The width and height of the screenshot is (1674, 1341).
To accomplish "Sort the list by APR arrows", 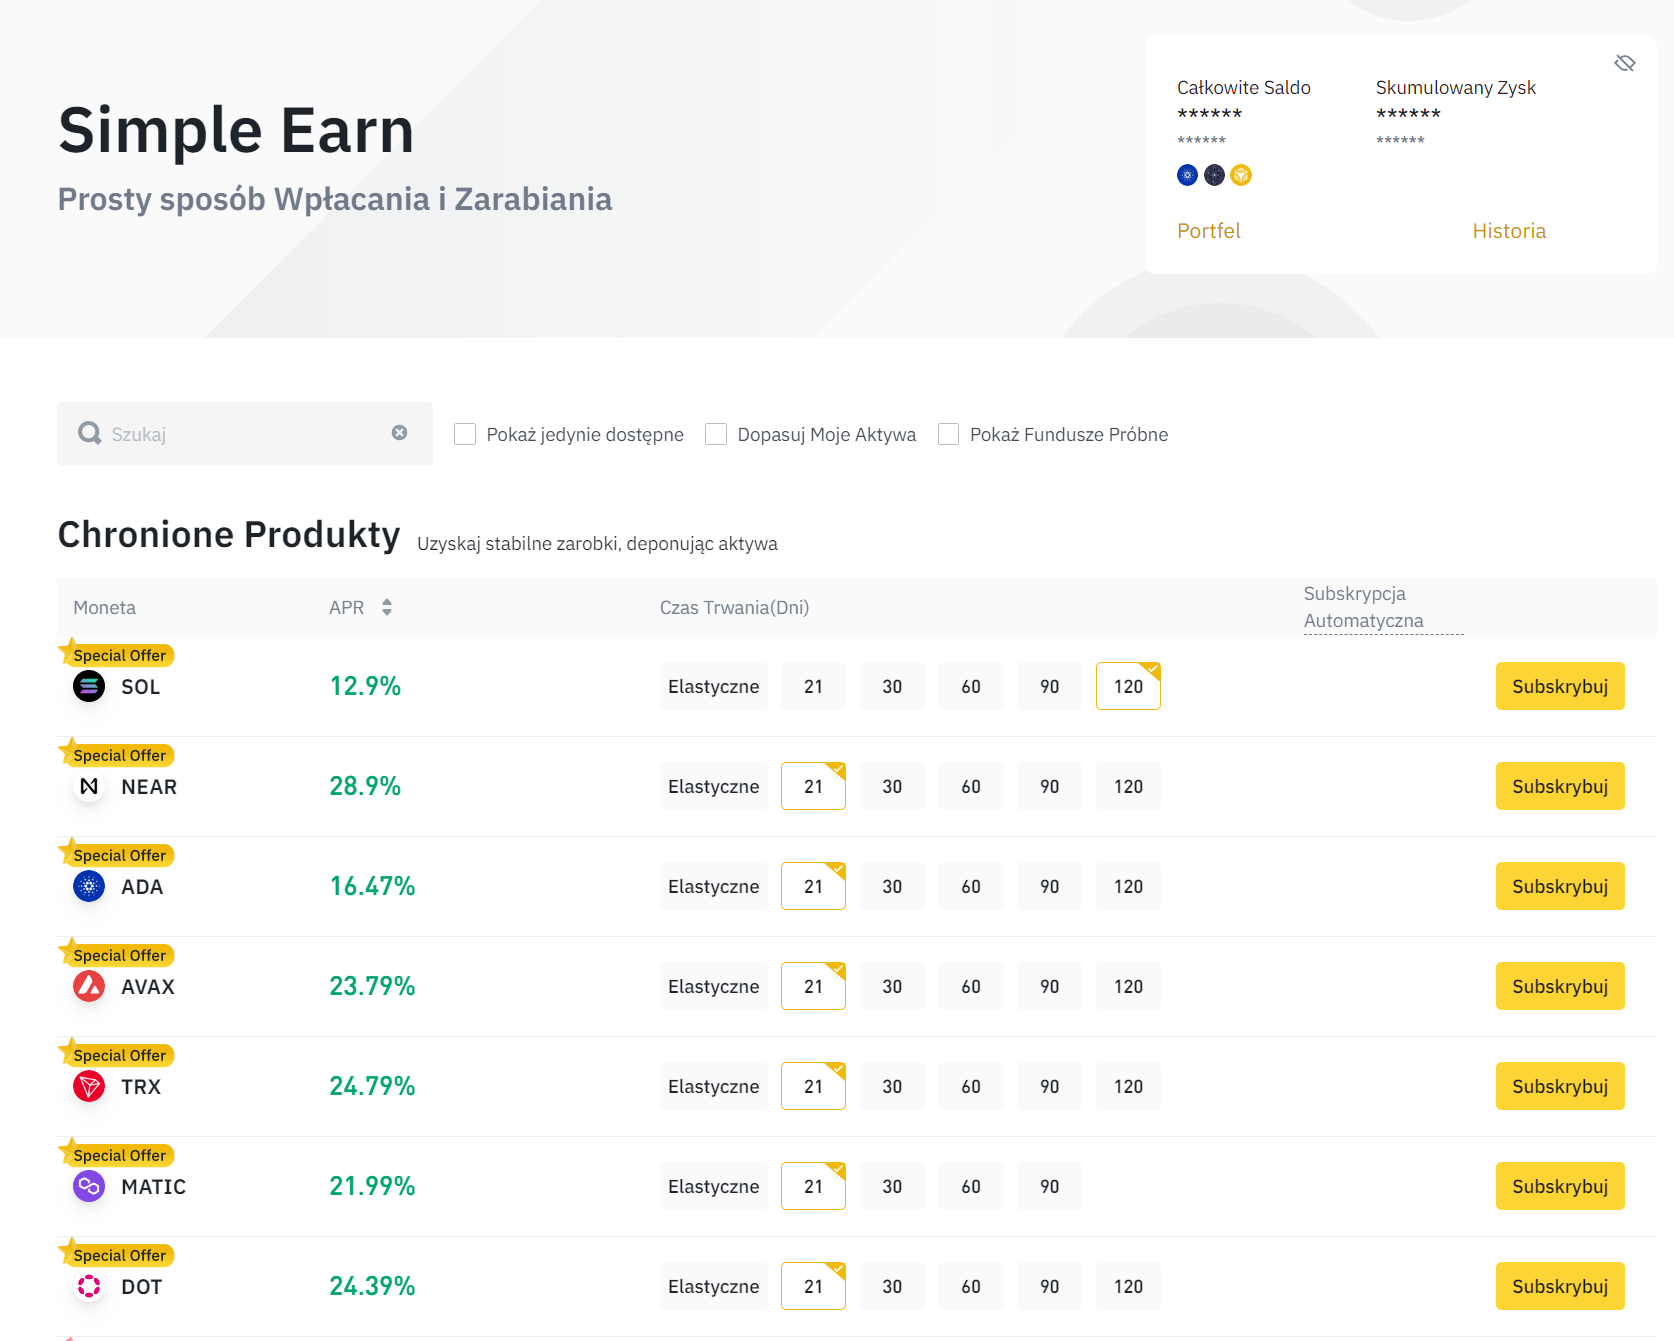I will coord(387,607).
